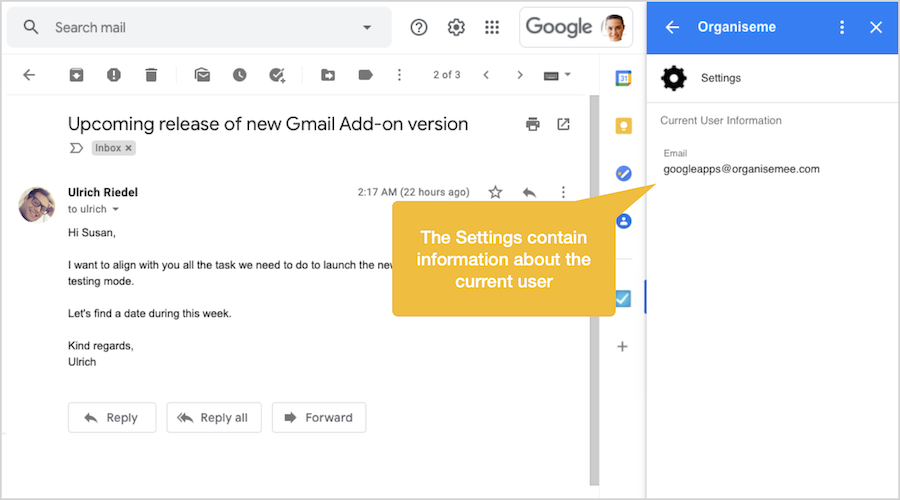Open the Google account avatar
Screen dimensions: 900x500
(614, 28)
